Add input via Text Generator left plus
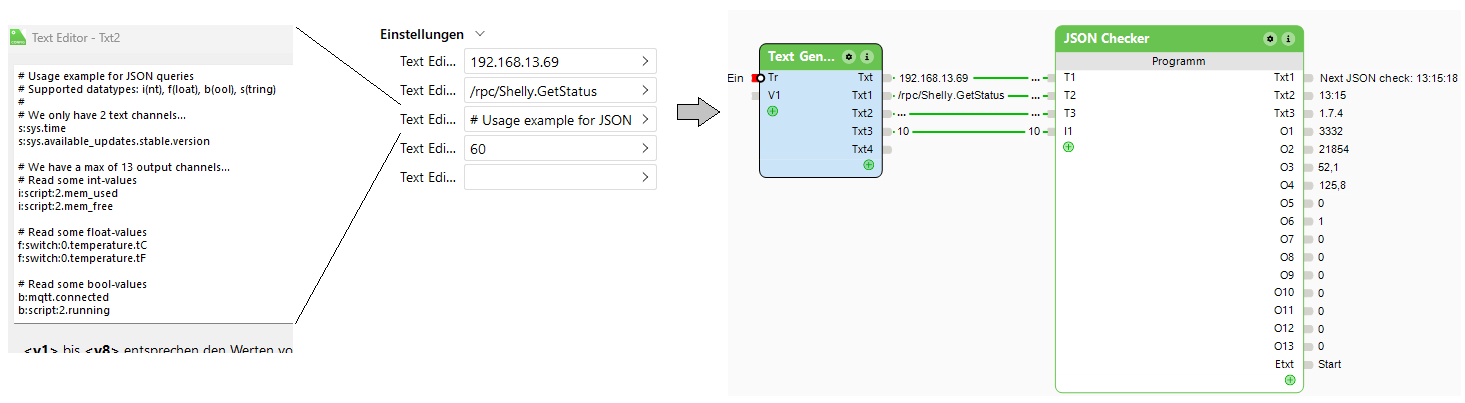 773,112
